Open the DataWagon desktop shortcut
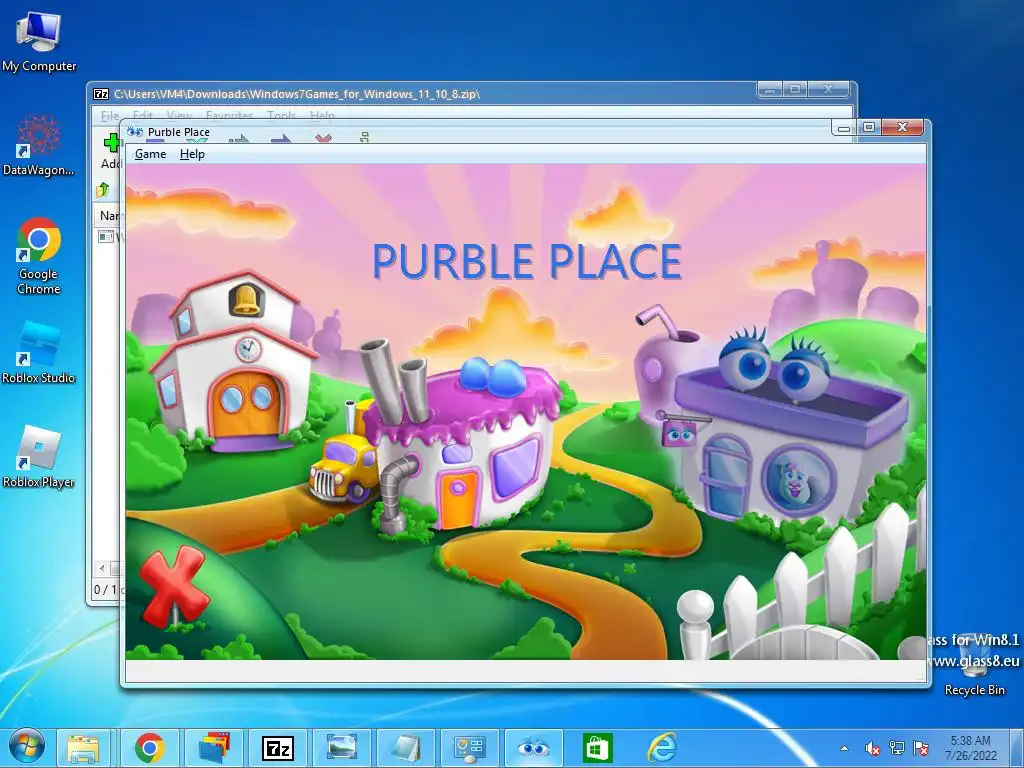Image resolution: width=1024 pixels, height=768 pixels. 39,145
